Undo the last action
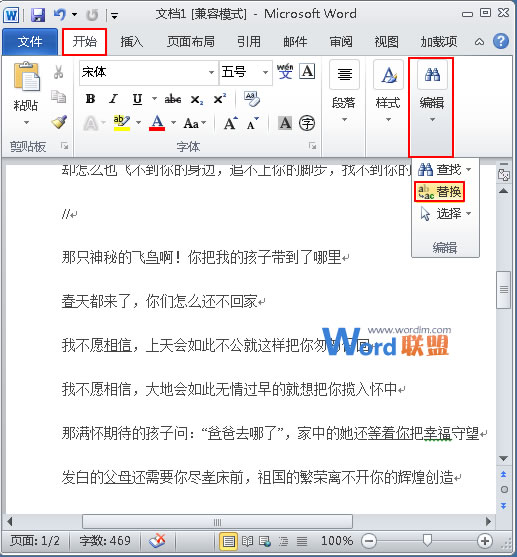The height and width of the screenshot is (557, 517). [59, 15]
